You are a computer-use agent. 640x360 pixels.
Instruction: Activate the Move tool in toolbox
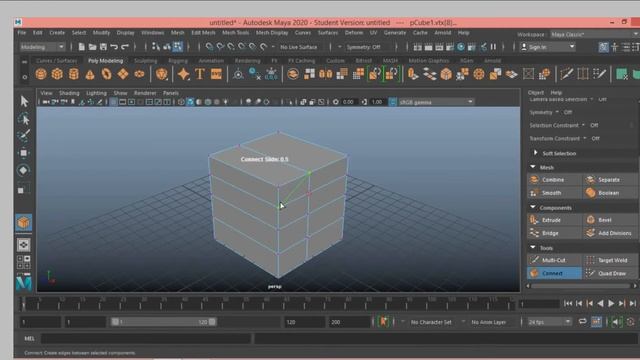click(x=24, y=153)
